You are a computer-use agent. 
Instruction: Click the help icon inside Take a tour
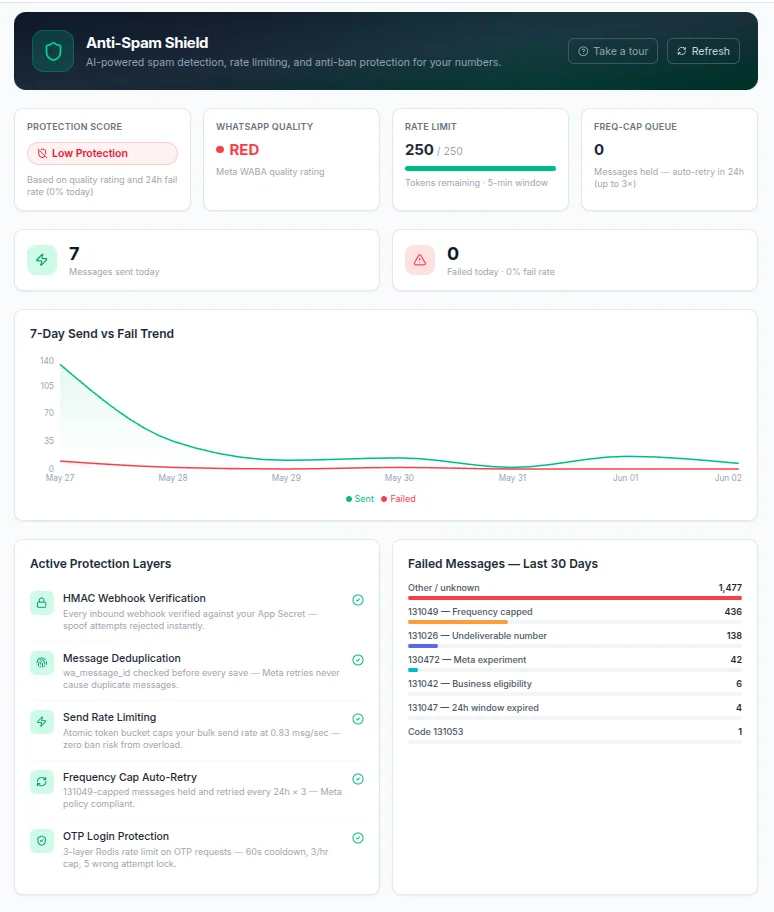583,51
